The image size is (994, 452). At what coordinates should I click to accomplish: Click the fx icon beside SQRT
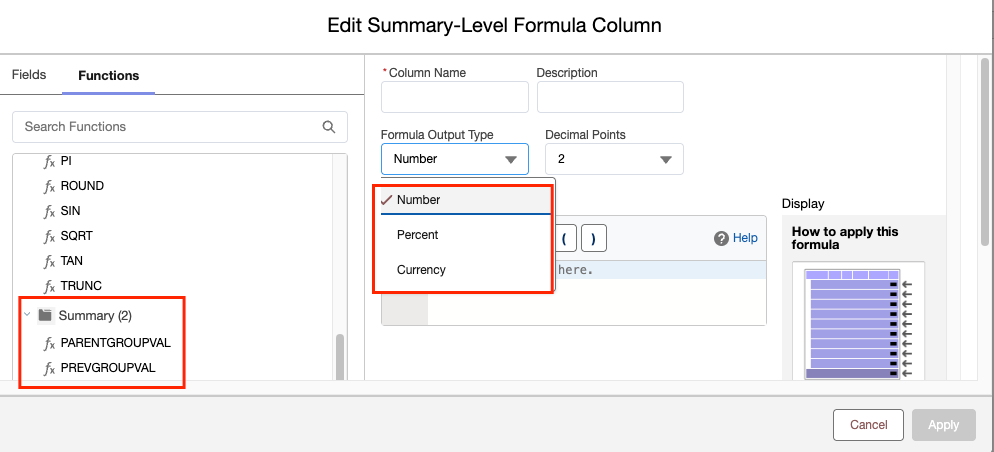point(49,236)
